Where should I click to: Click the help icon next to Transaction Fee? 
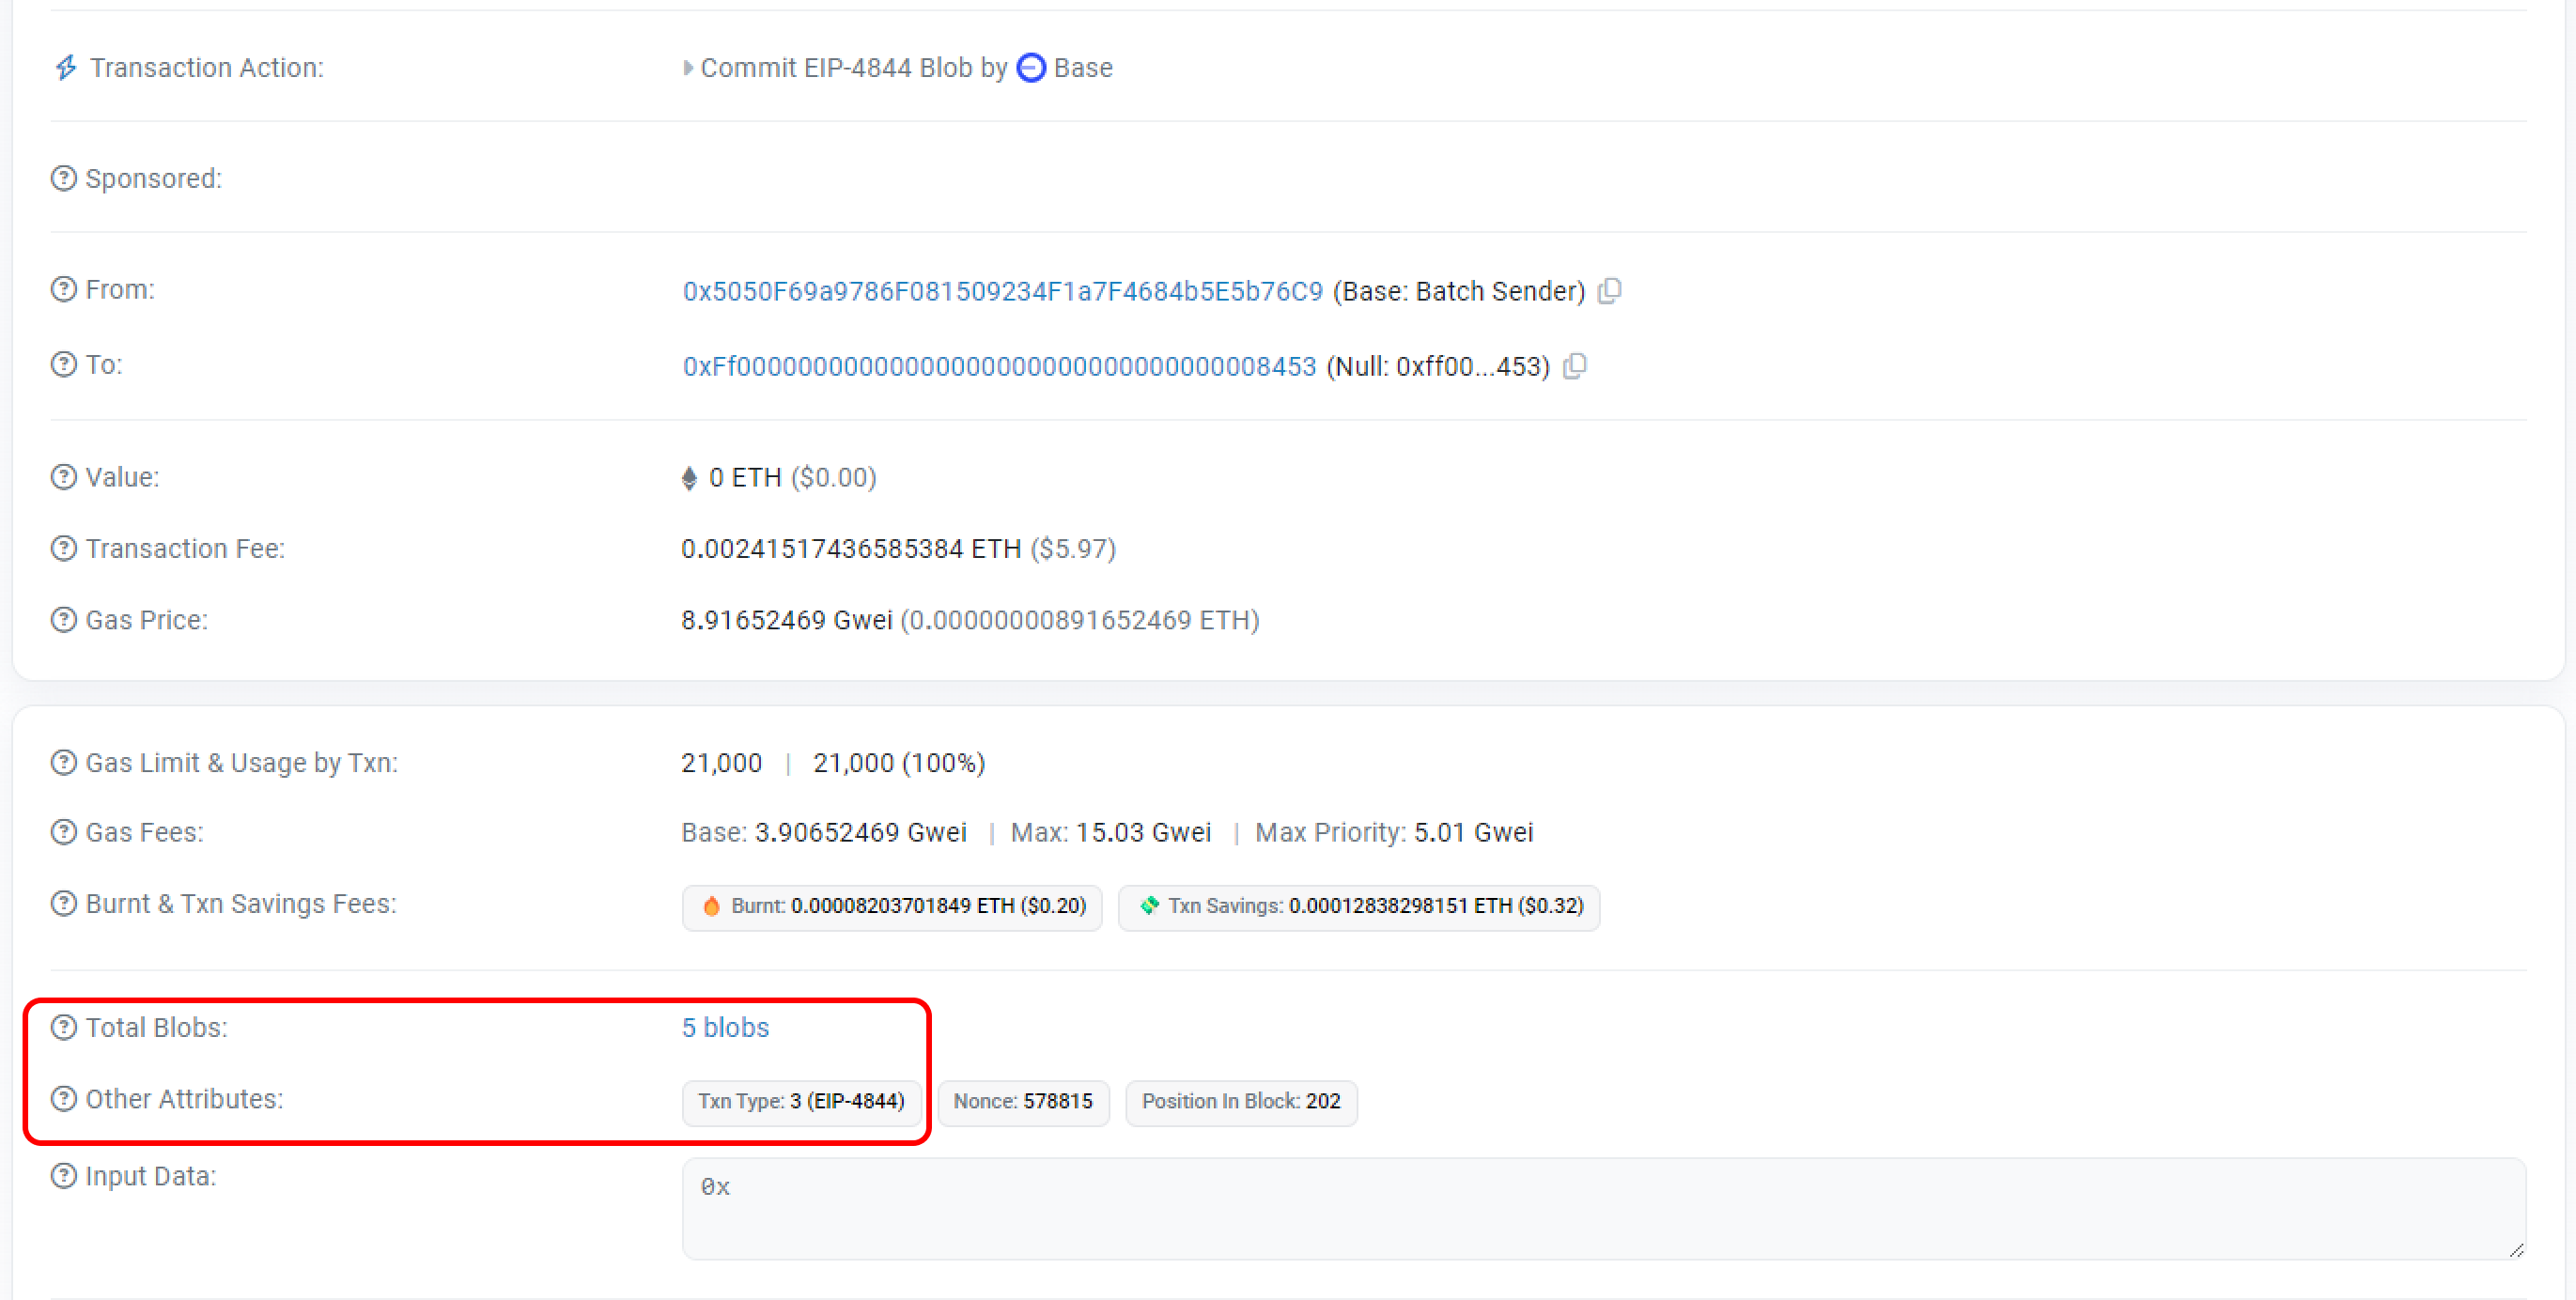pyautogui.click(x=64, y=548)
